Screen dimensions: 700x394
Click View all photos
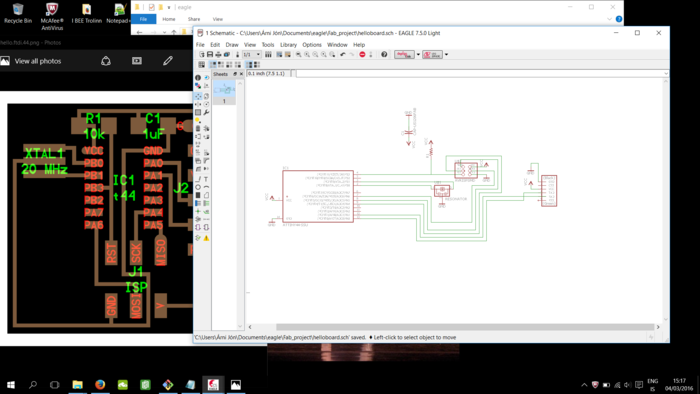(38, 61)
